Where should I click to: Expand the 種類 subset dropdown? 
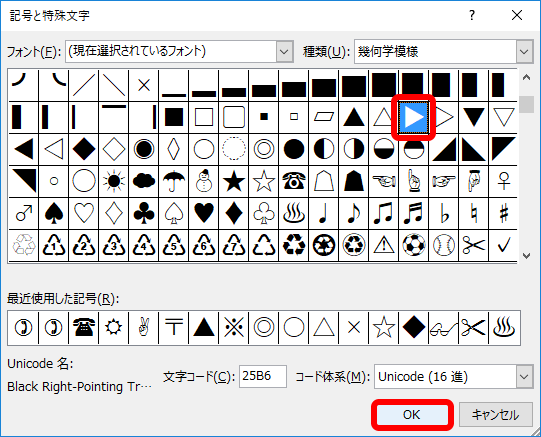(524, 52)
